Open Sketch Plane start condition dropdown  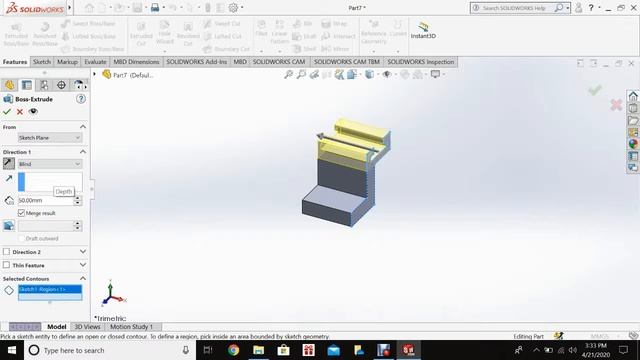(x=50, y=138)
